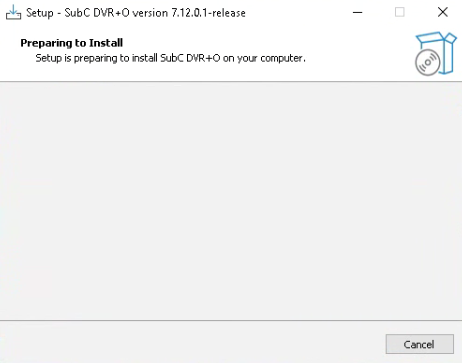Open the setup download icon in title bar
The image size is (462, 363).
[x=13, y=13]
